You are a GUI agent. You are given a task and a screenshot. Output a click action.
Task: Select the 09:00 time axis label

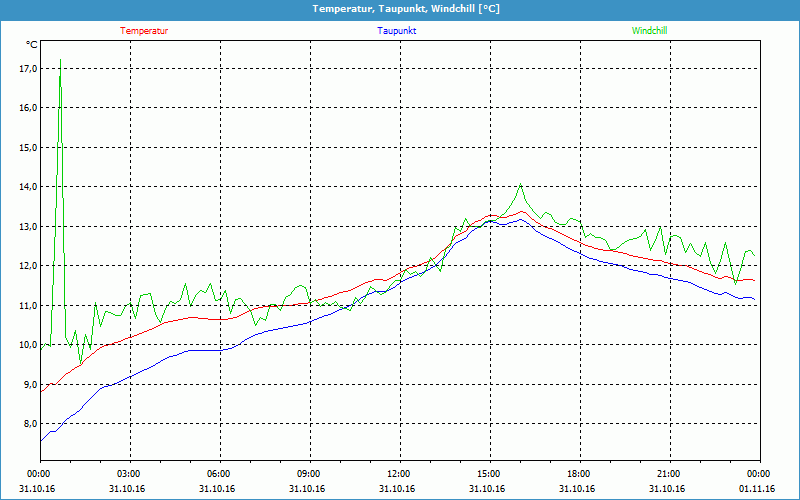[x=309, y=474]
